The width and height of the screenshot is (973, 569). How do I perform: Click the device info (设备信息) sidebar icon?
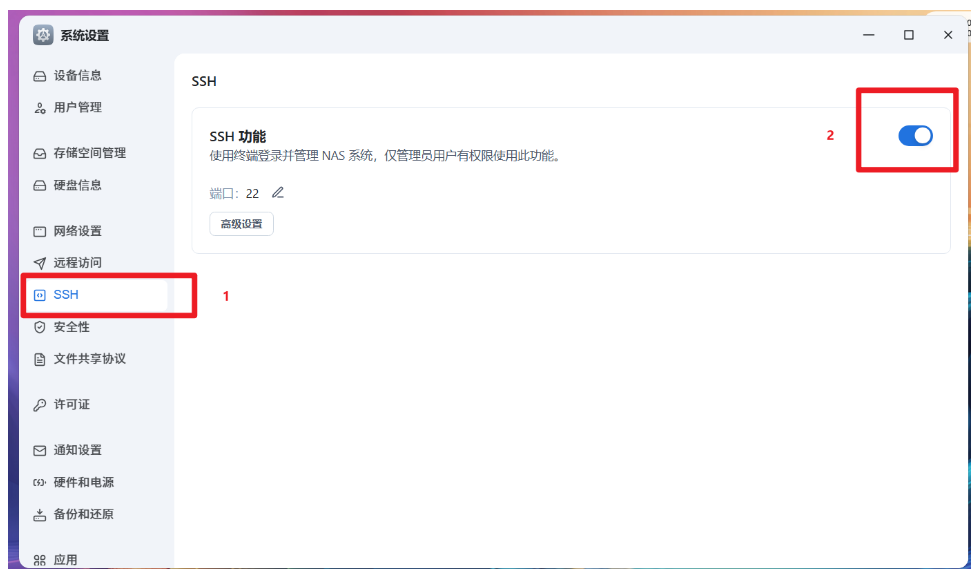tap(40, 76)
